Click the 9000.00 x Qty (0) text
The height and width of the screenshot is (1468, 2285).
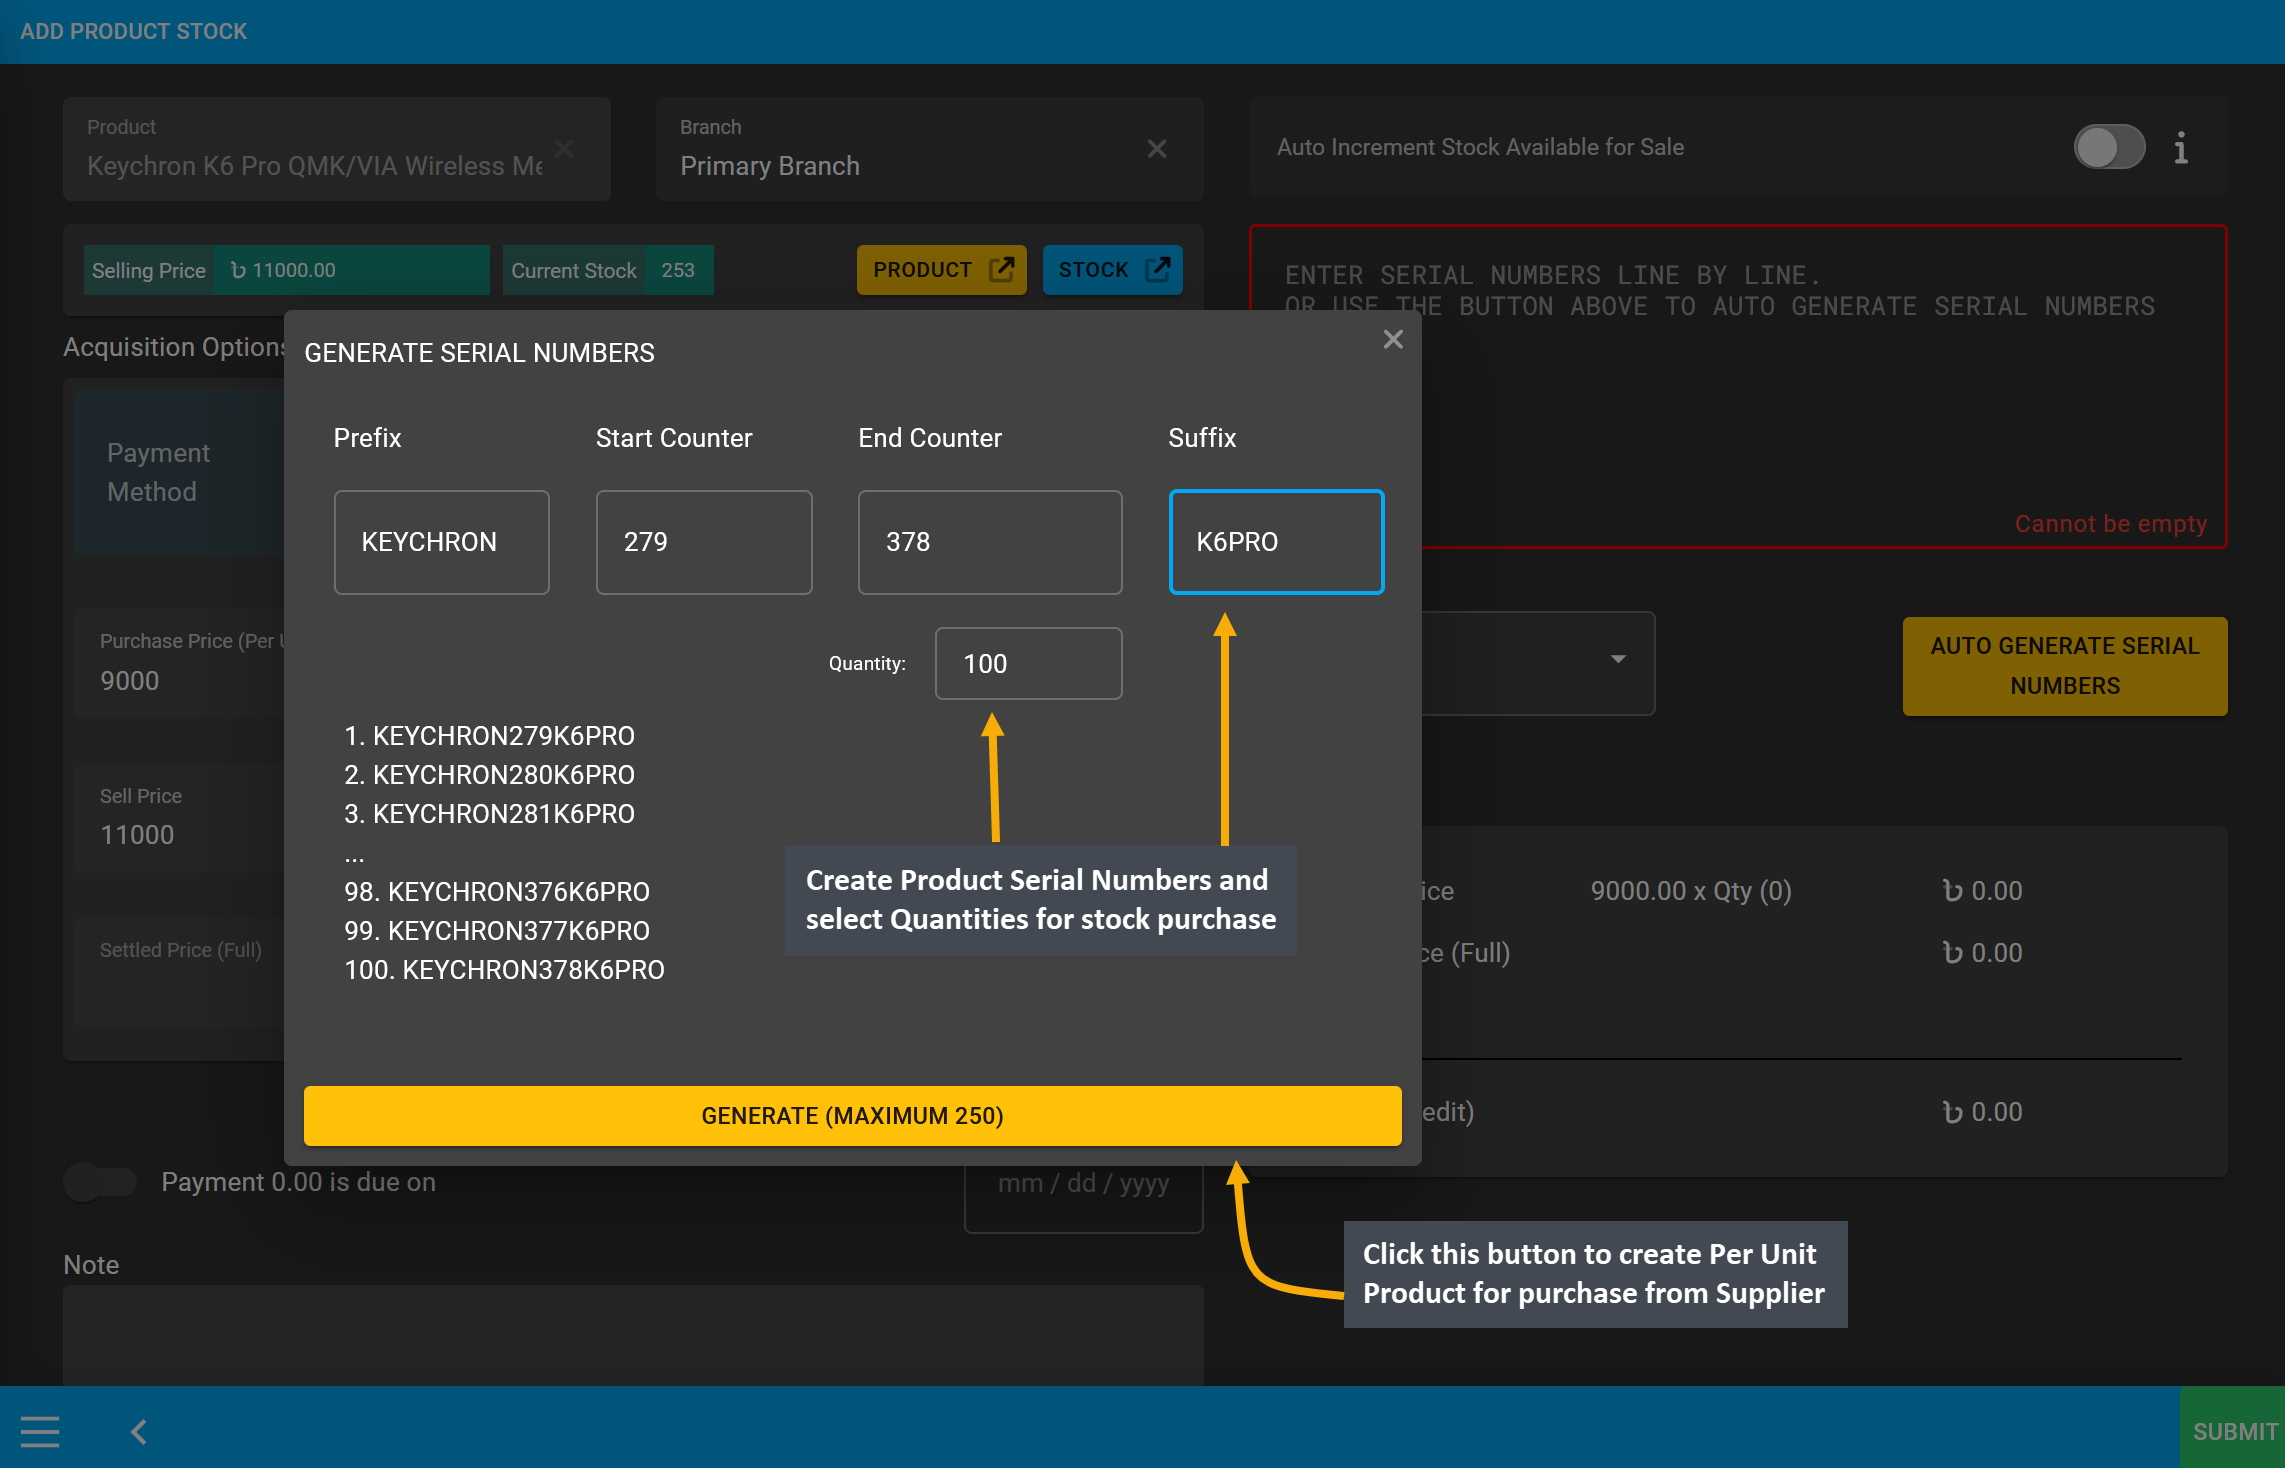click(1691, 891)
